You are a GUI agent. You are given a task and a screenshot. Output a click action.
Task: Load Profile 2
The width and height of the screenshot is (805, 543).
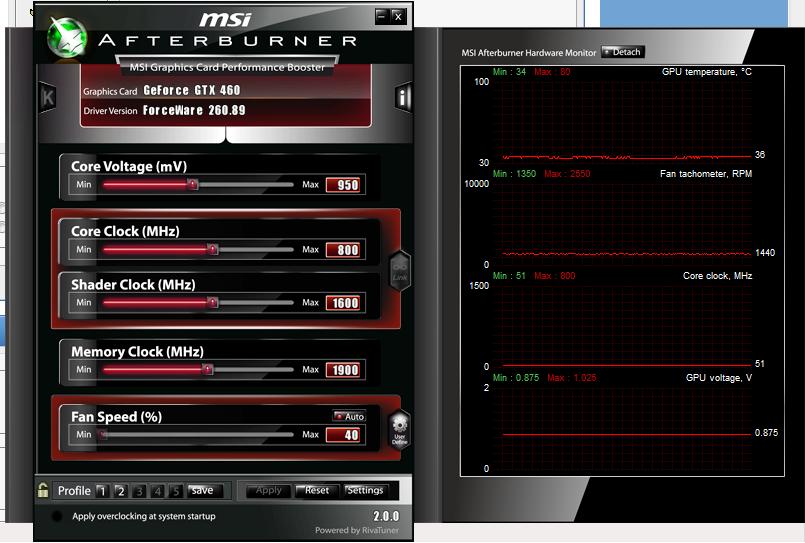[x=121, y=491]
